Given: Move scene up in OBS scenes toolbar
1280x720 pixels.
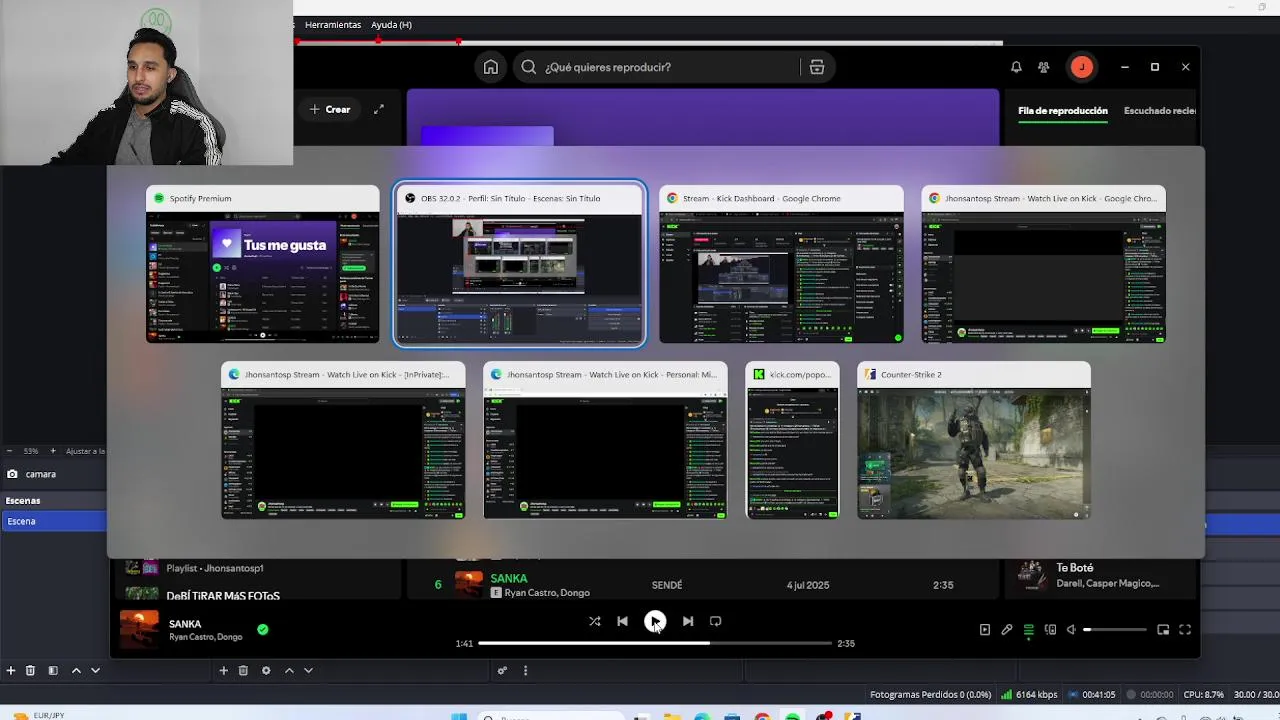Looking at the screenshot, I should click(x=76, y=670).
